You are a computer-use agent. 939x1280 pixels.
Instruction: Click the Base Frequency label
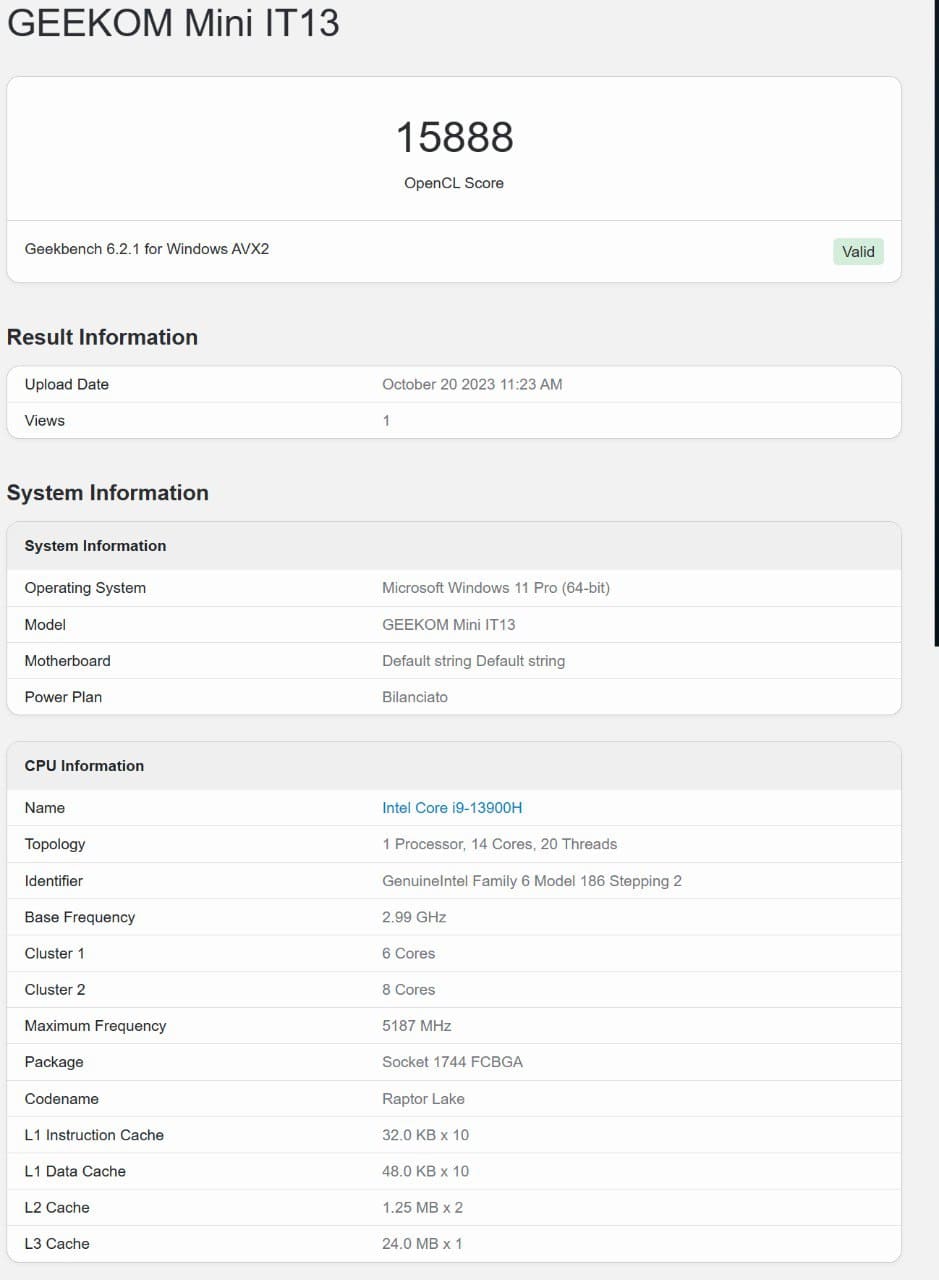click(80, 917)
